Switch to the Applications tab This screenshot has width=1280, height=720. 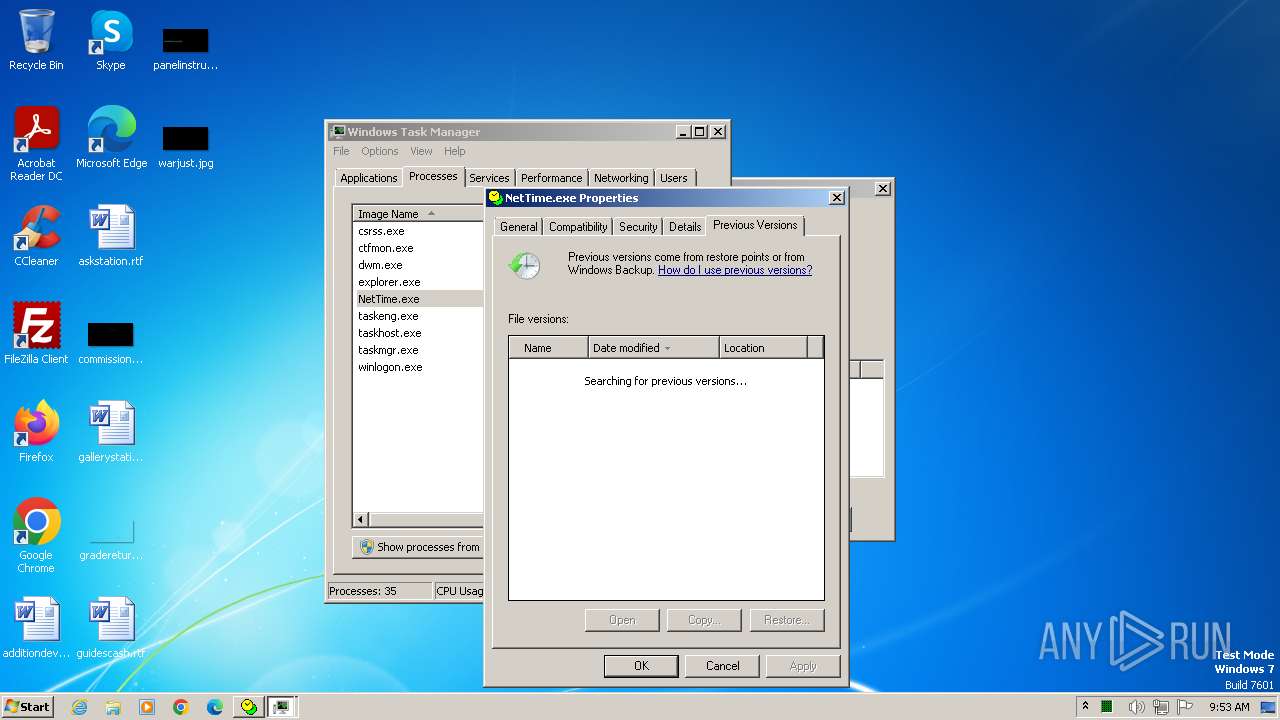coord(369,178)
